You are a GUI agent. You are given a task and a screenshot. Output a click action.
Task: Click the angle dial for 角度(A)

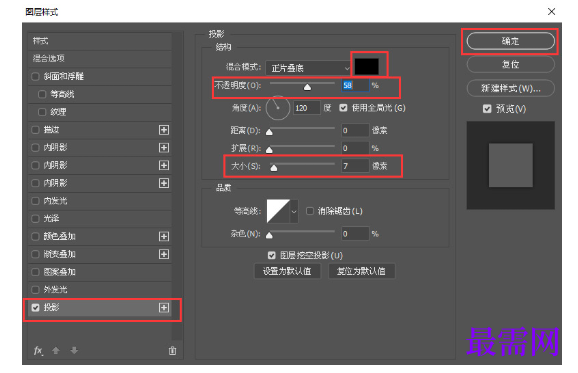(278, 108)
